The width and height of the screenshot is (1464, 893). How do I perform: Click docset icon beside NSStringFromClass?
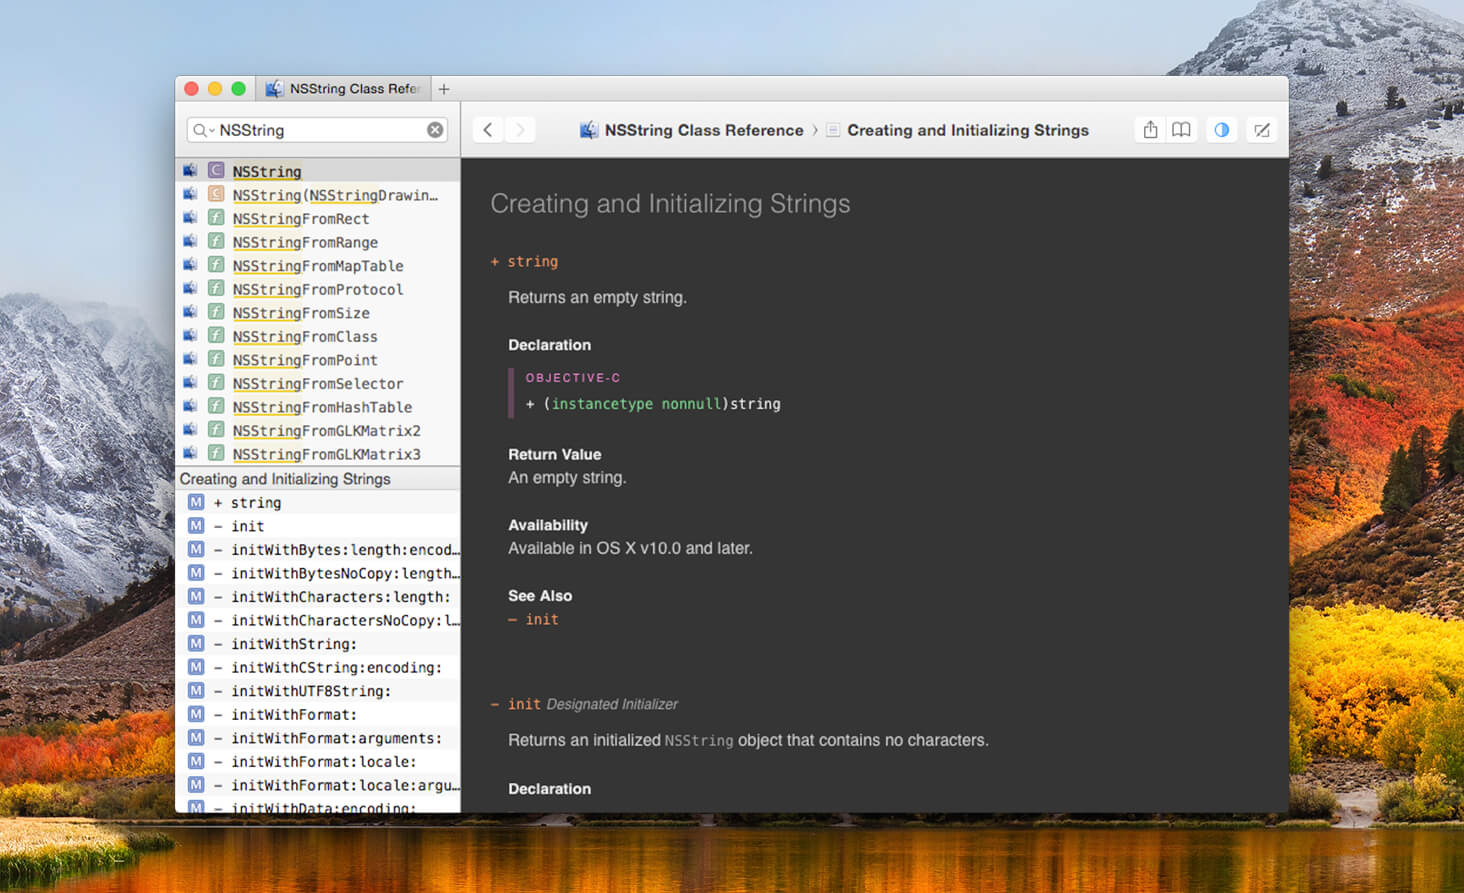point(190,335)
